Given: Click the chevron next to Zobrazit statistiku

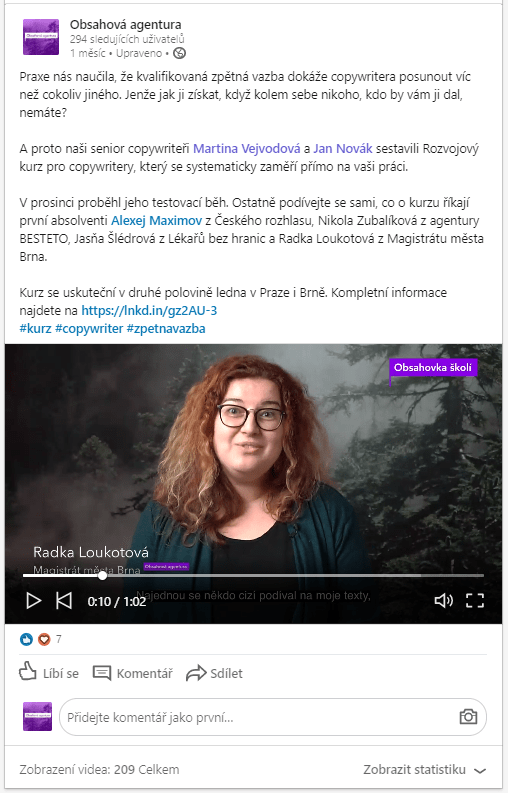Looking at the screenshot, I should (480, 770).
